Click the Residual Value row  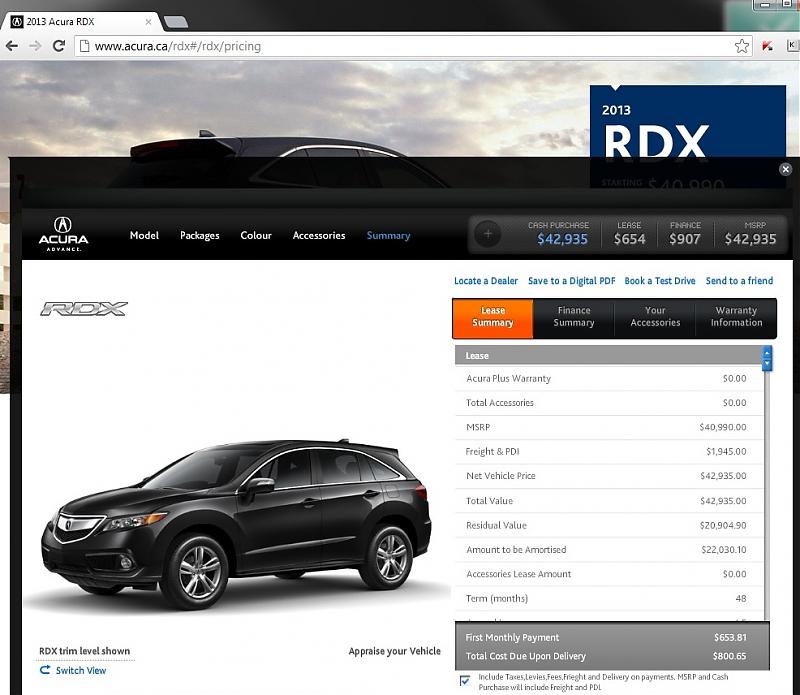pyautogui.click(x=609, y=525)
